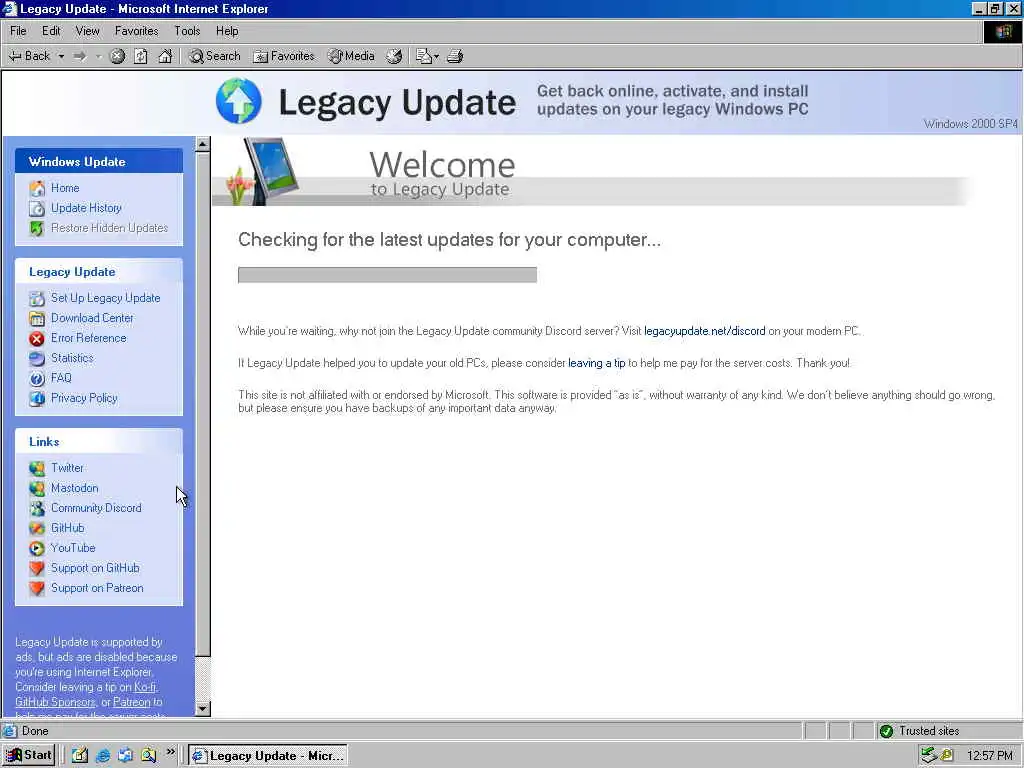Click the 12:57 PM system clock
This screenshot has width=1024, height=768.
coord(990,756)
